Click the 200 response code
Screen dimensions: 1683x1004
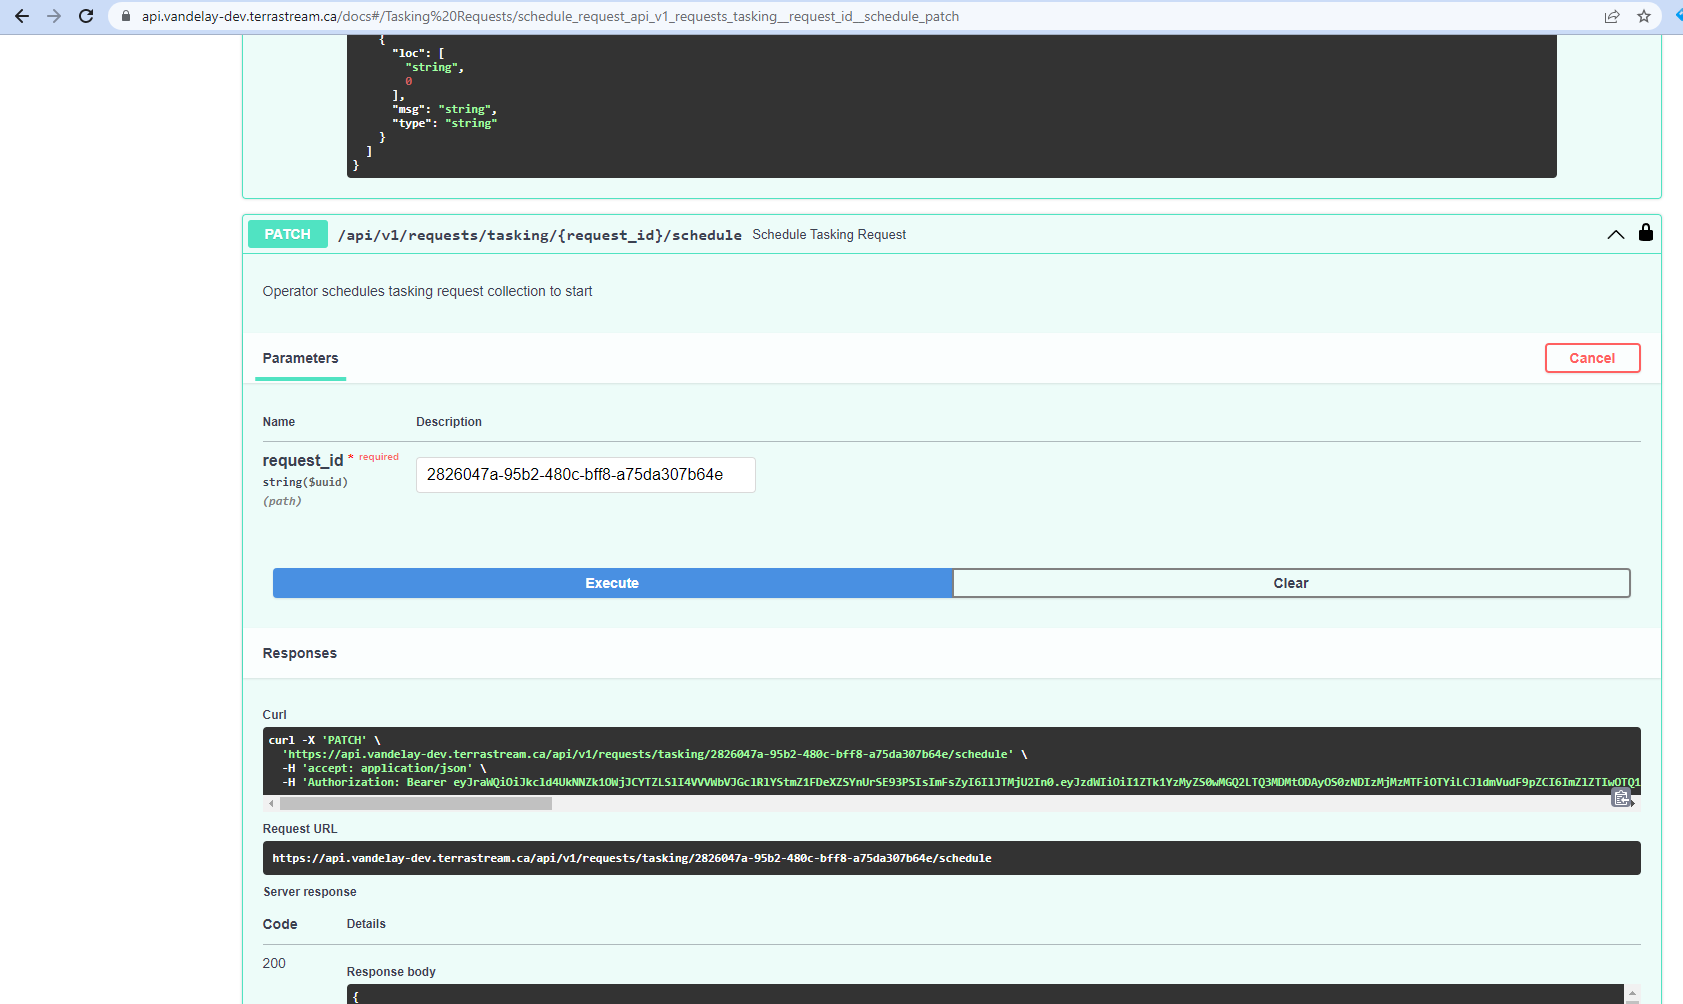pos(274,963)
